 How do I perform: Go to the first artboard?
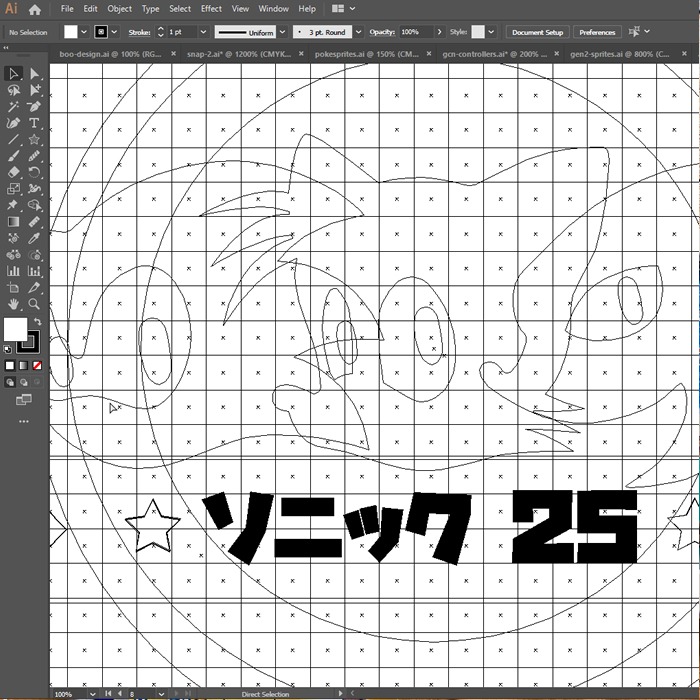(x=108, y=694)
